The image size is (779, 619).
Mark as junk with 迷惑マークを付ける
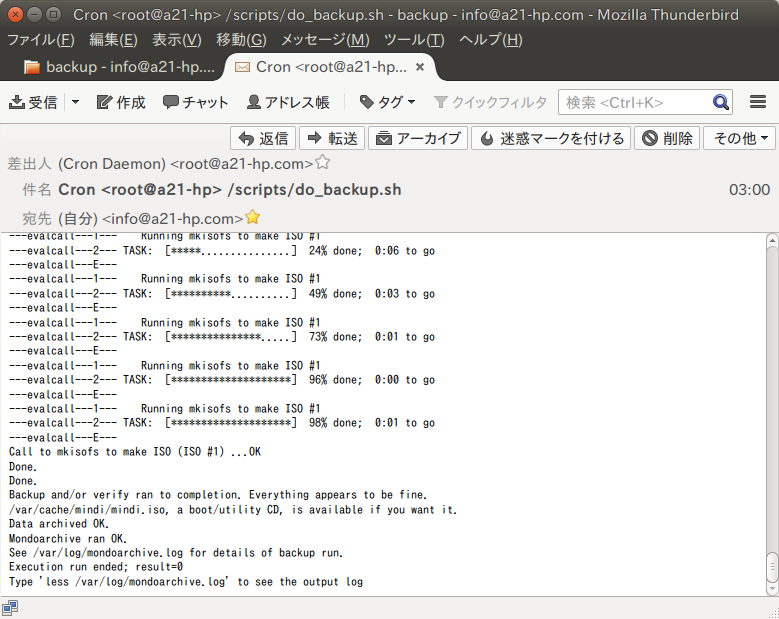(x=551, y=138)
